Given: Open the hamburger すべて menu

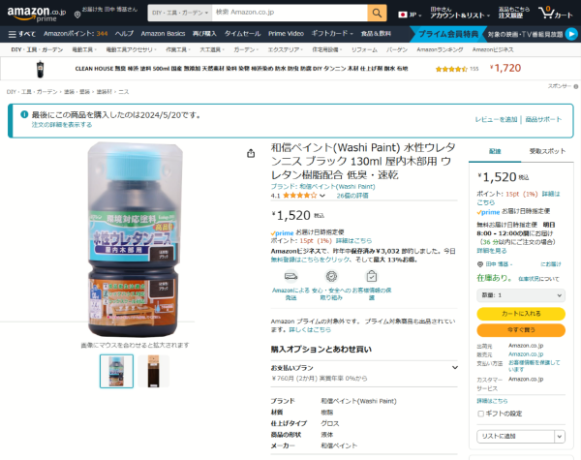Looking at the screenshot, I should (21, 34).
